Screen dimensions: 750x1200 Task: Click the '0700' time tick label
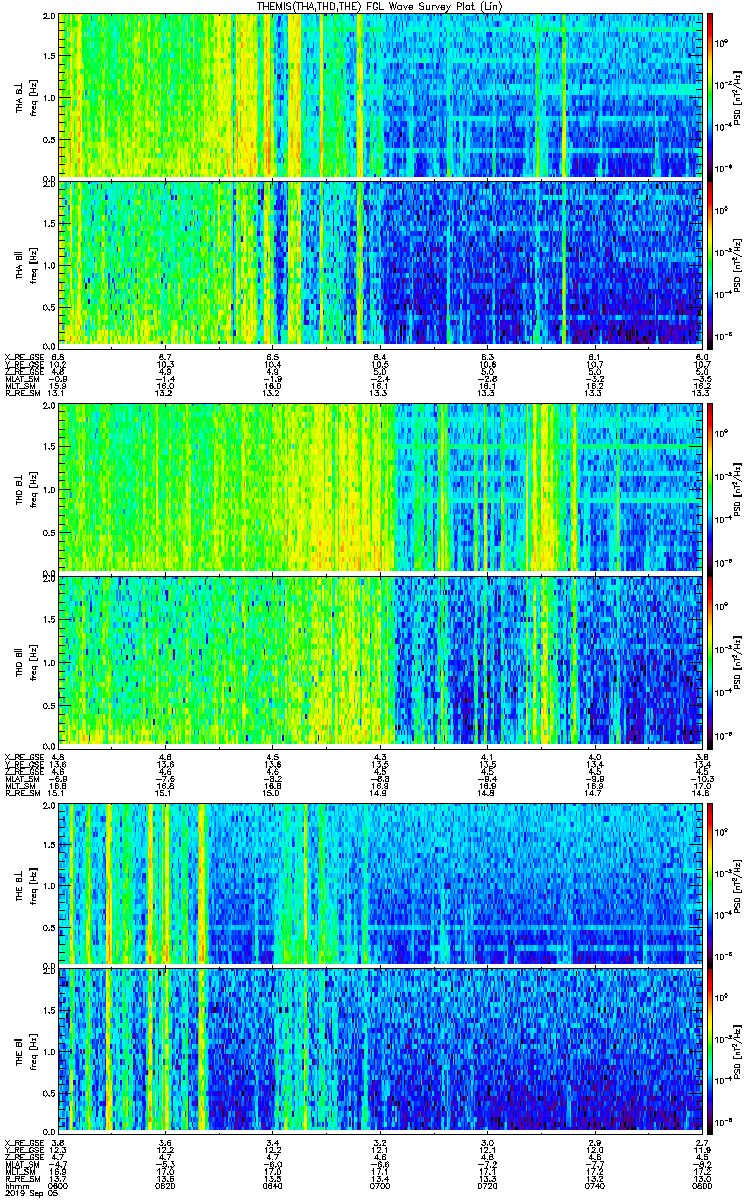[380, 1185]
